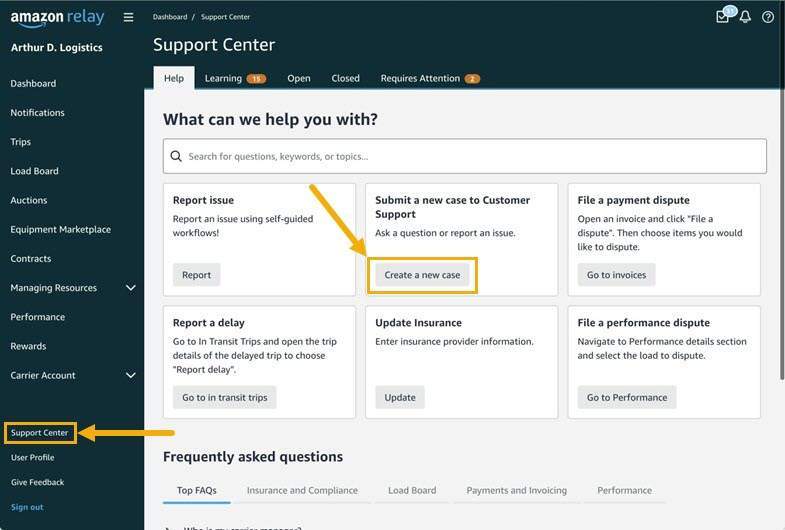Click the Create a new case button
The image size is (785, 530).
422,275
